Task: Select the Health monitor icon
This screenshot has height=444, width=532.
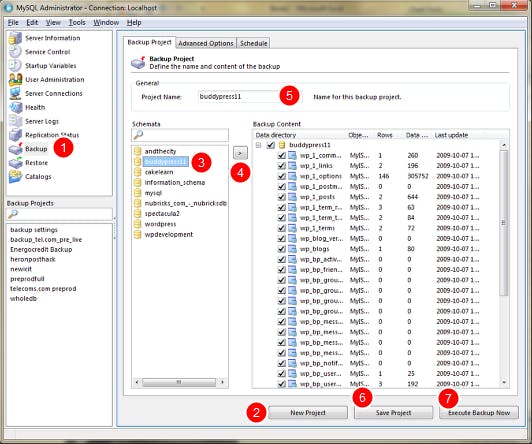Action: (x=15, y=108)
